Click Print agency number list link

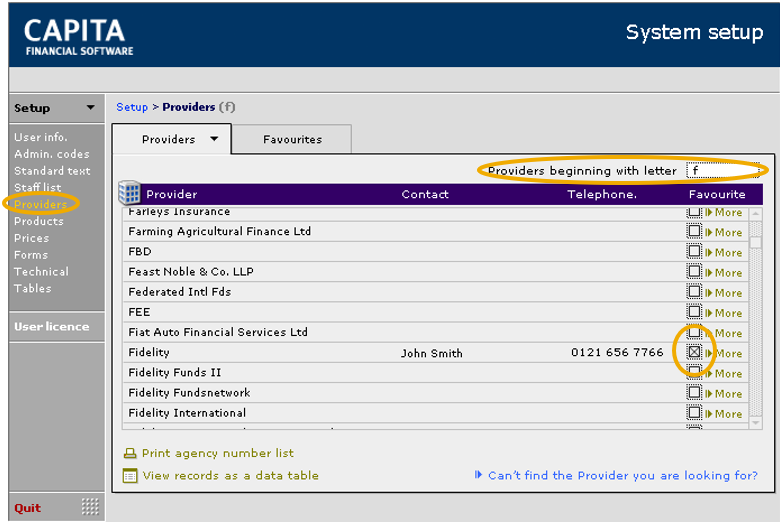point(218,453)
